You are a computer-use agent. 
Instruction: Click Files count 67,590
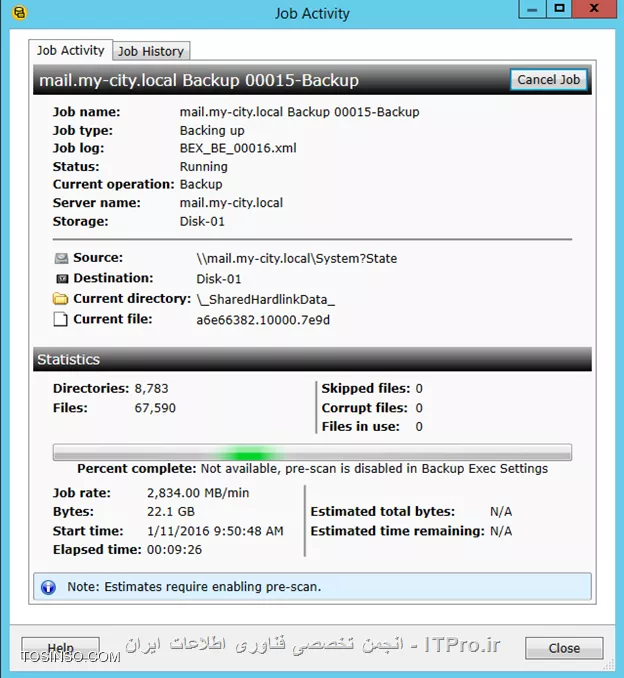(155, 408)
